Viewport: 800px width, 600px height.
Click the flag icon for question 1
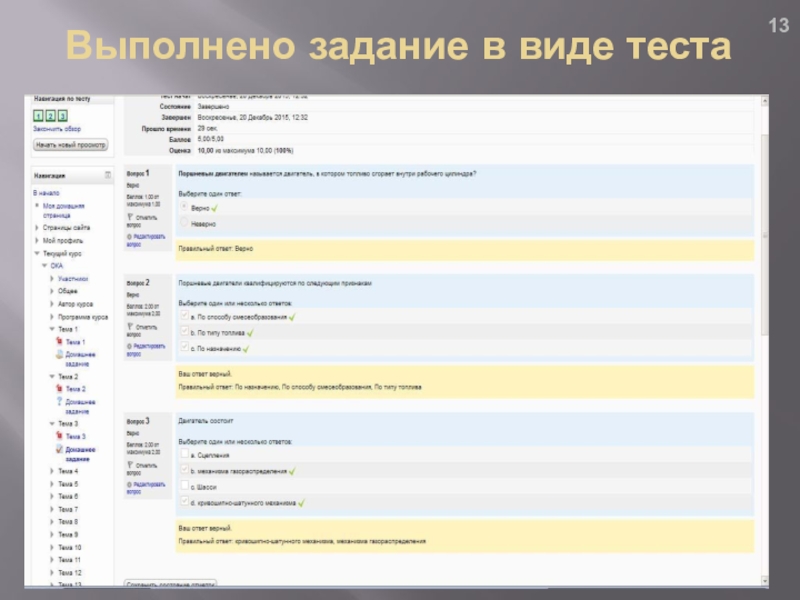coord(130,216)
